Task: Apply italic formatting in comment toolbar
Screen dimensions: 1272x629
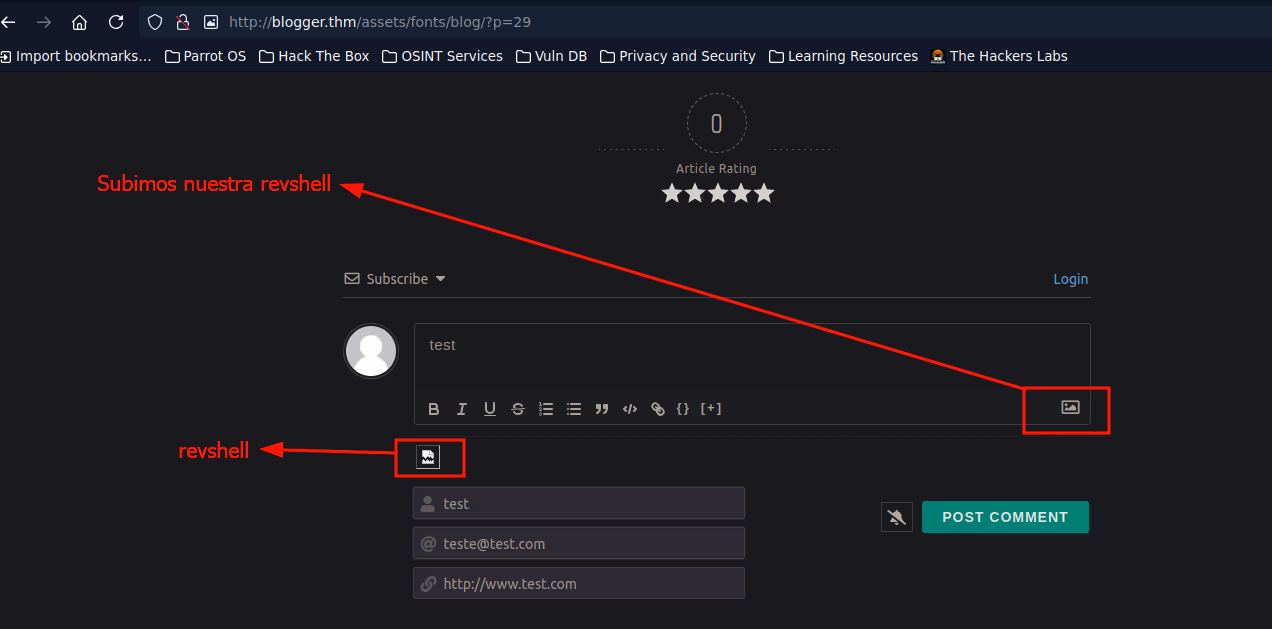Action: coord(462,409)
